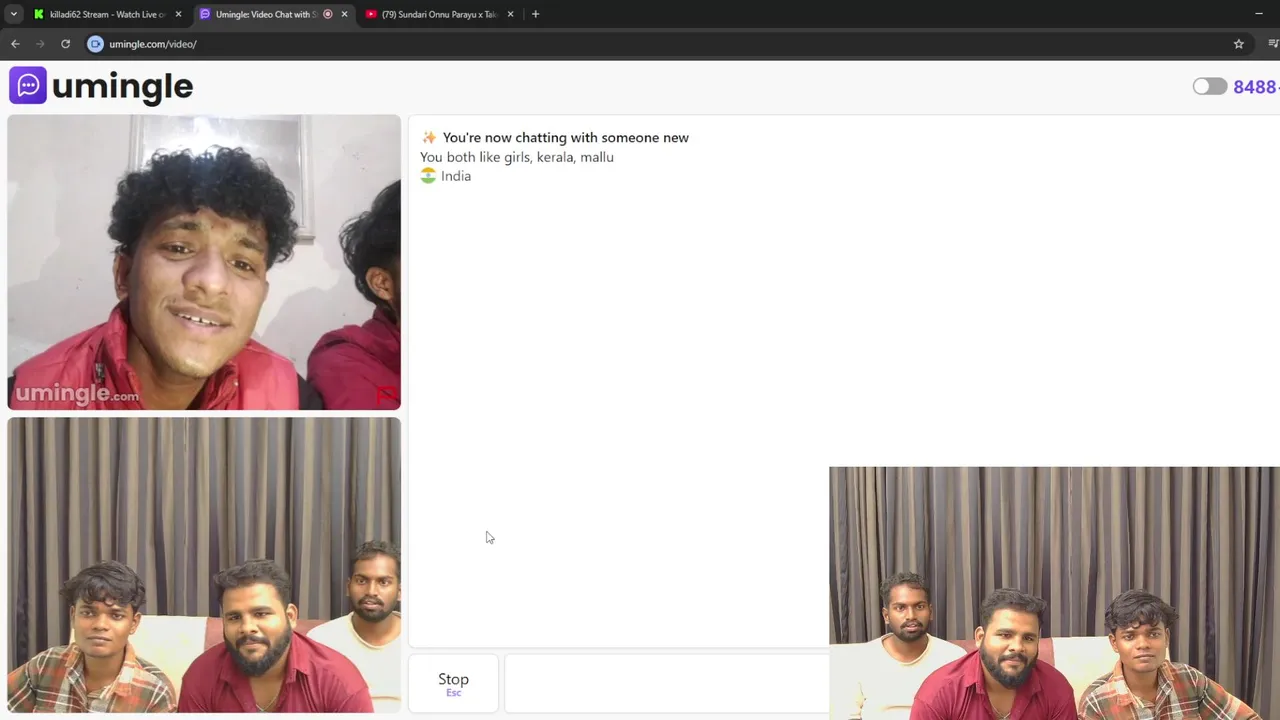Open the umingle wordmark home link

pos(122,87)
